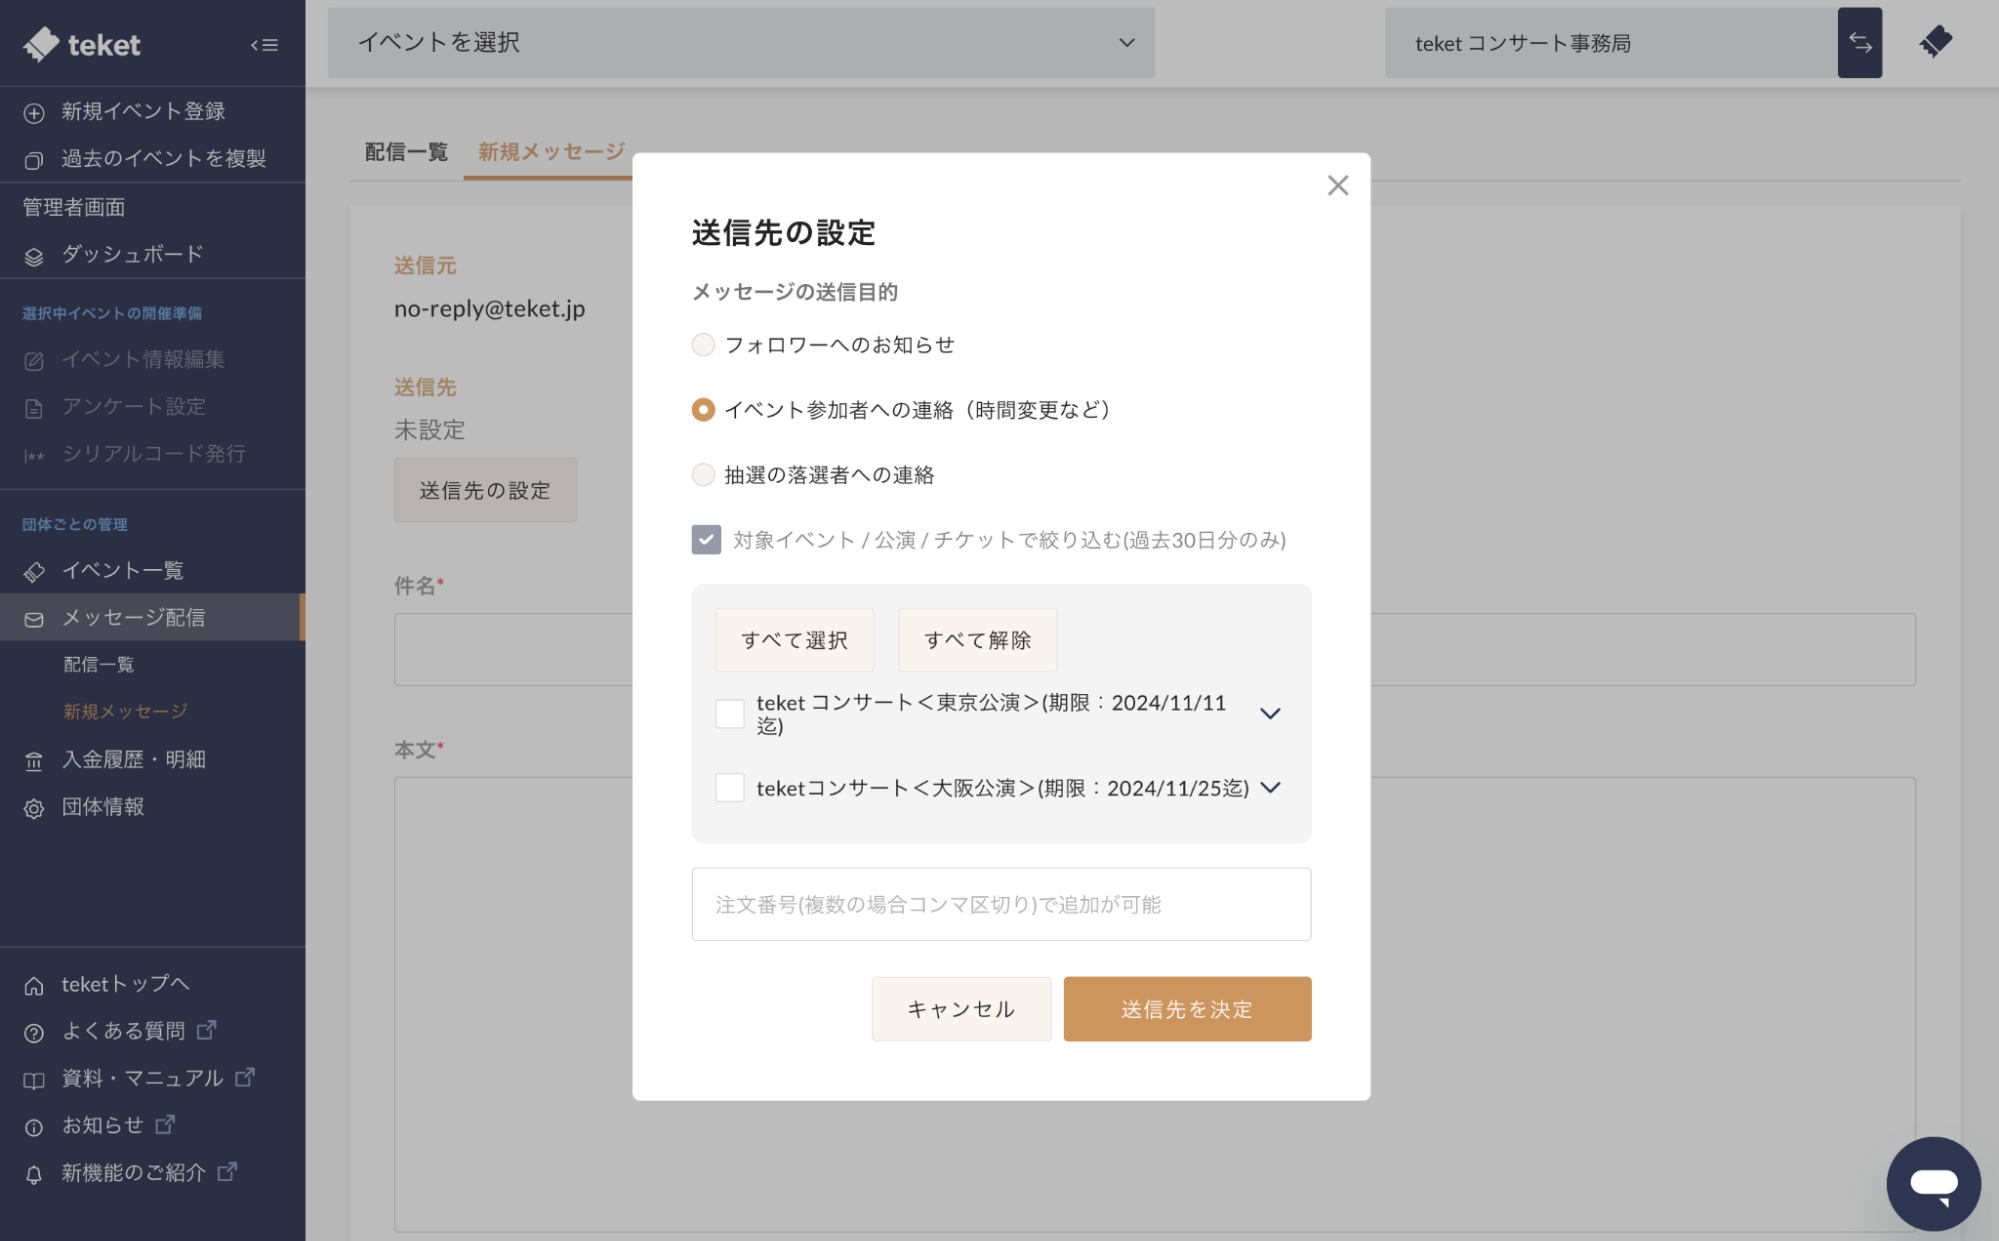Switch to 新規メッセージ tab

click(x=551, y=152)
